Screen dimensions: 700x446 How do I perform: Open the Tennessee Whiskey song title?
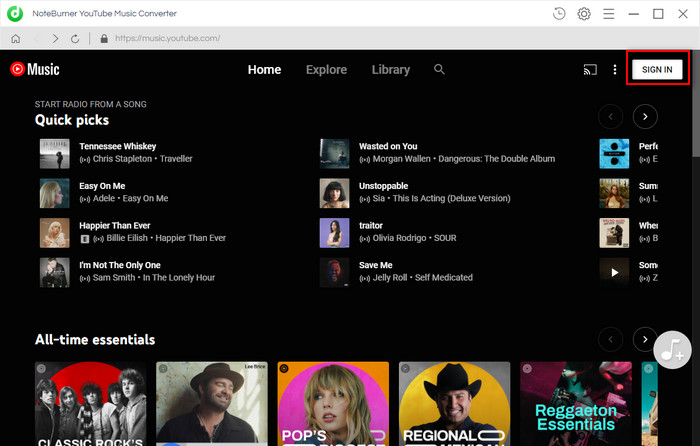coord(118,146)
